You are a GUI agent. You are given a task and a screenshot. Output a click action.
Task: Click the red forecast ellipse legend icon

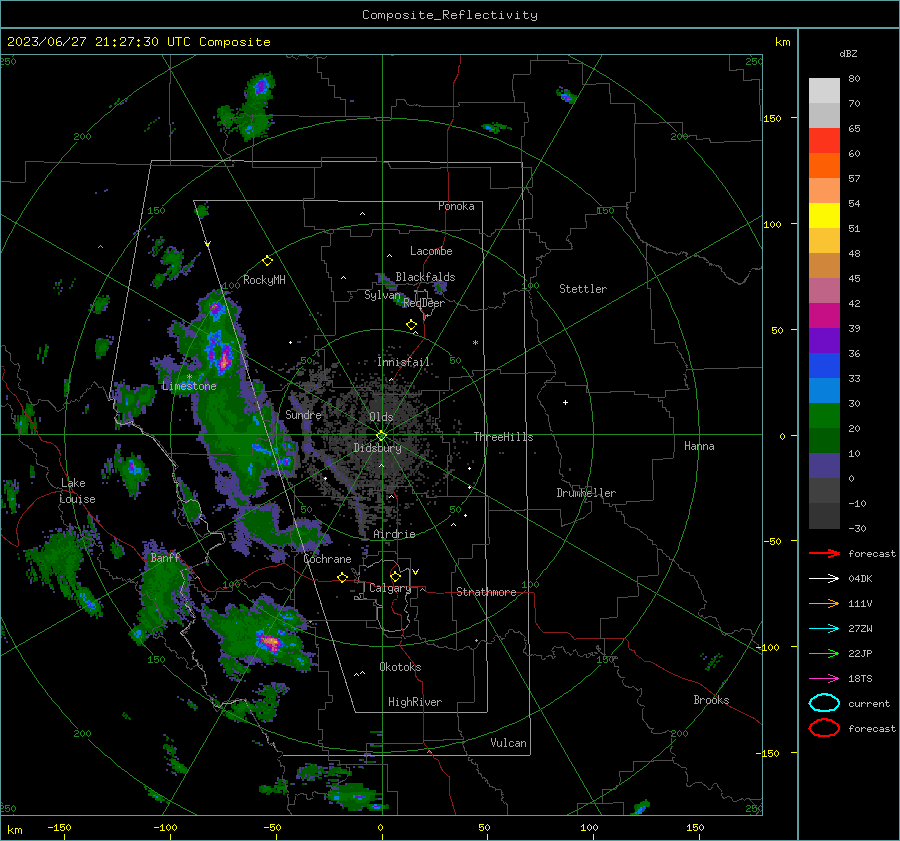[x=824, y=728]
